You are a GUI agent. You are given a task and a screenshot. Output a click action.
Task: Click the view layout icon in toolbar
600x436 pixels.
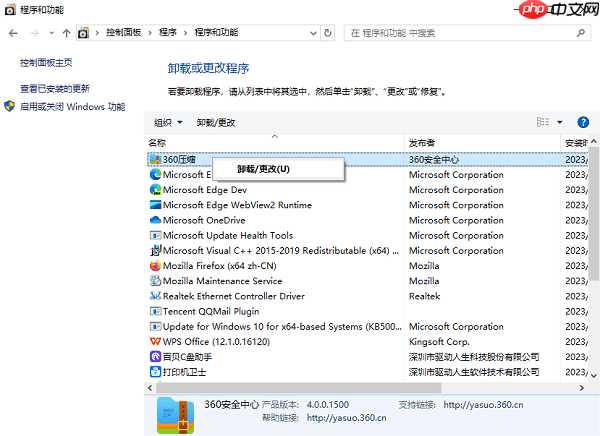coord(543,122)
